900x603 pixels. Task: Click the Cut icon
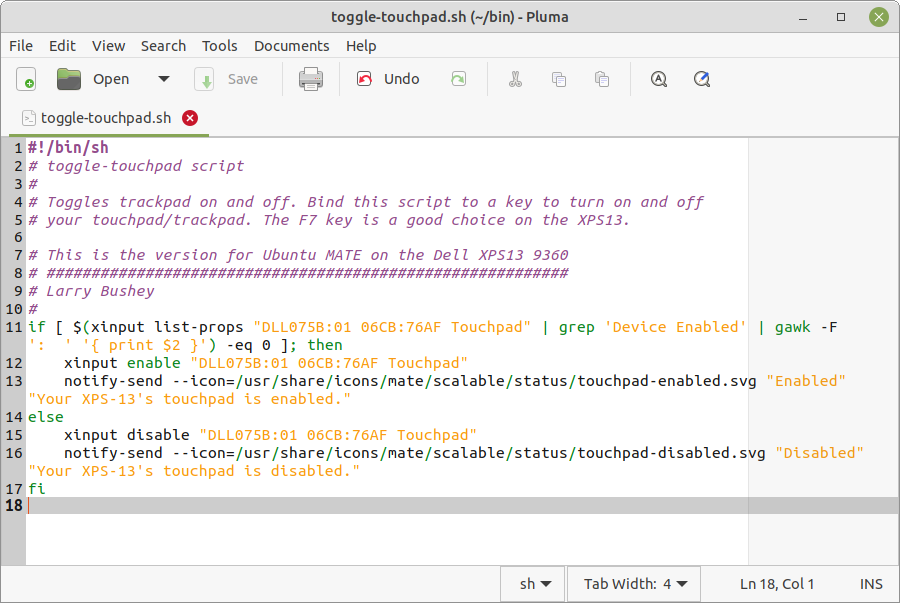[x=516, y=79]
